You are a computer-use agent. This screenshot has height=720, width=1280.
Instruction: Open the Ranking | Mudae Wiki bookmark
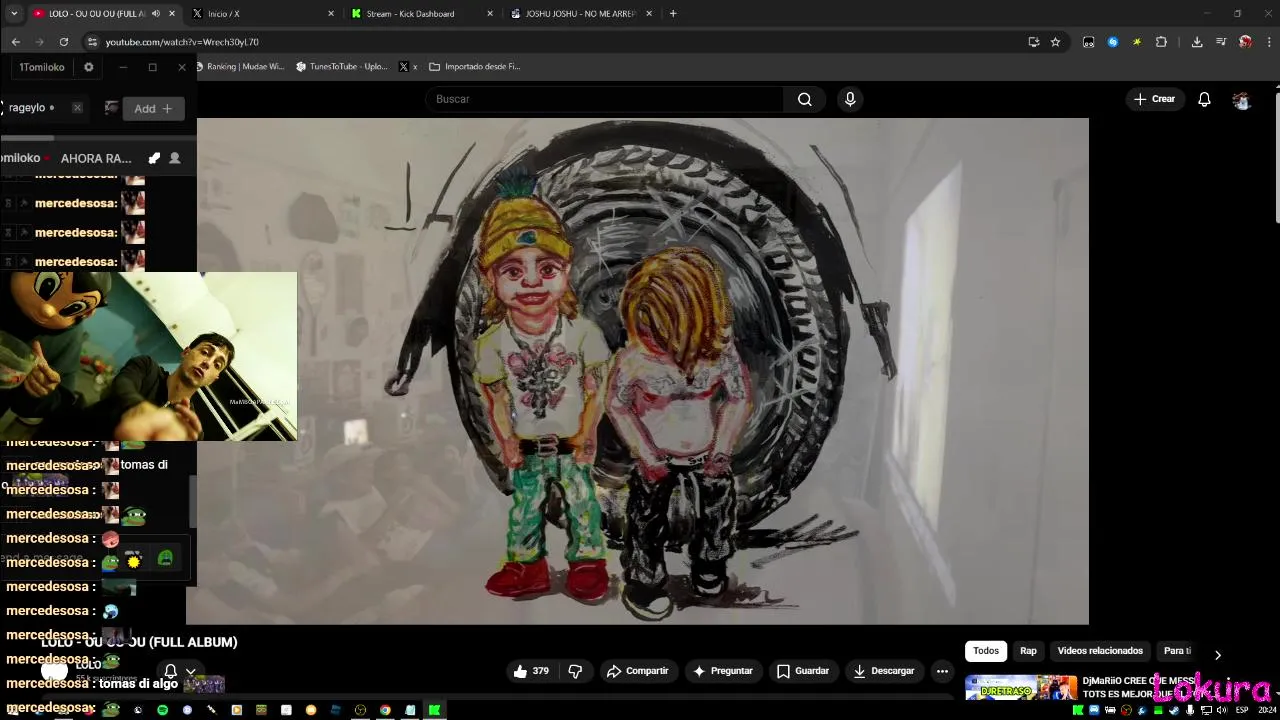point(240,67)
